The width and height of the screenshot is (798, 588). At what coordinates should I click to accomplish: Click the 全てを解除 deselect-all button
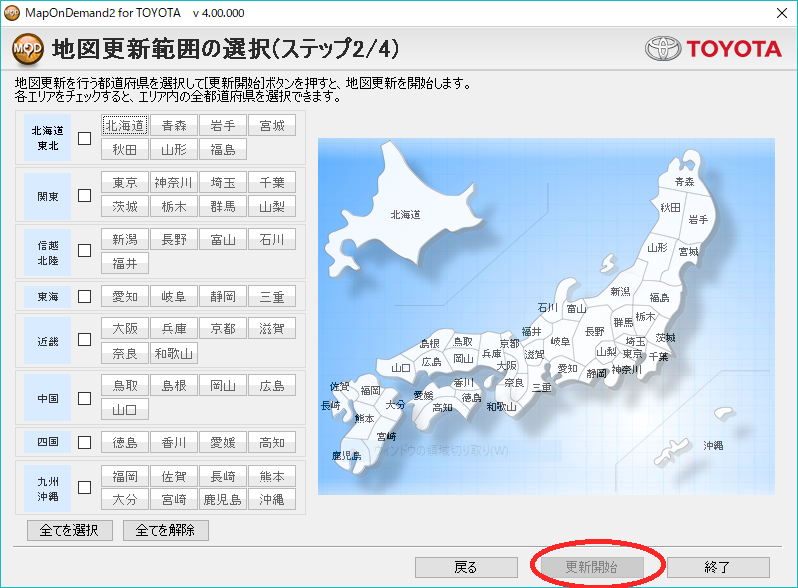(x=166, y=530)
